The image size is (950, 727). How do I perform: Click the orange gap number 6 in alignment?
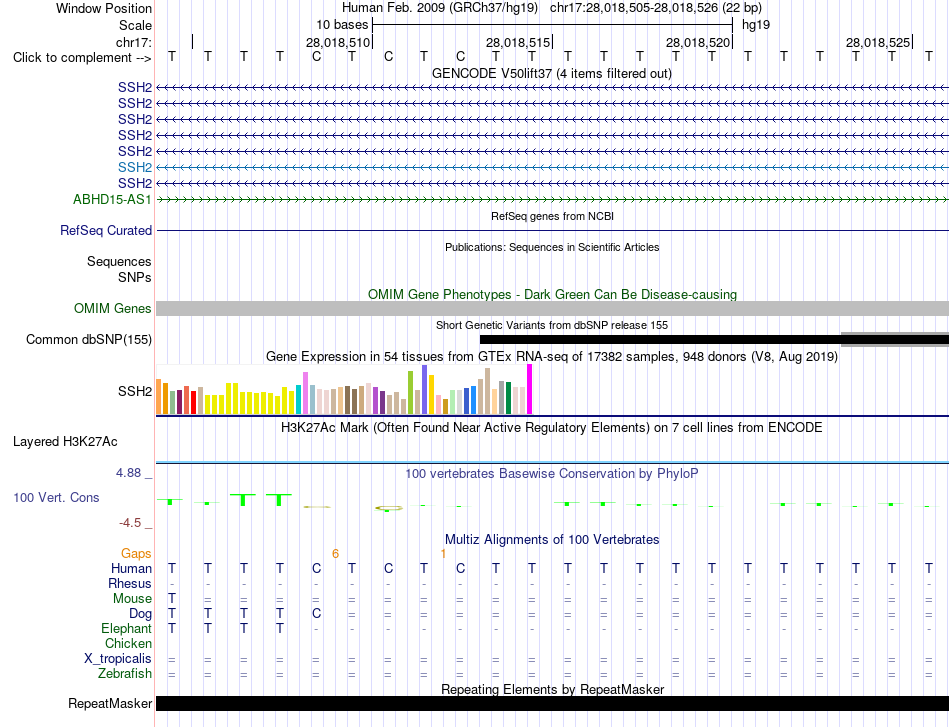[335, 554]
